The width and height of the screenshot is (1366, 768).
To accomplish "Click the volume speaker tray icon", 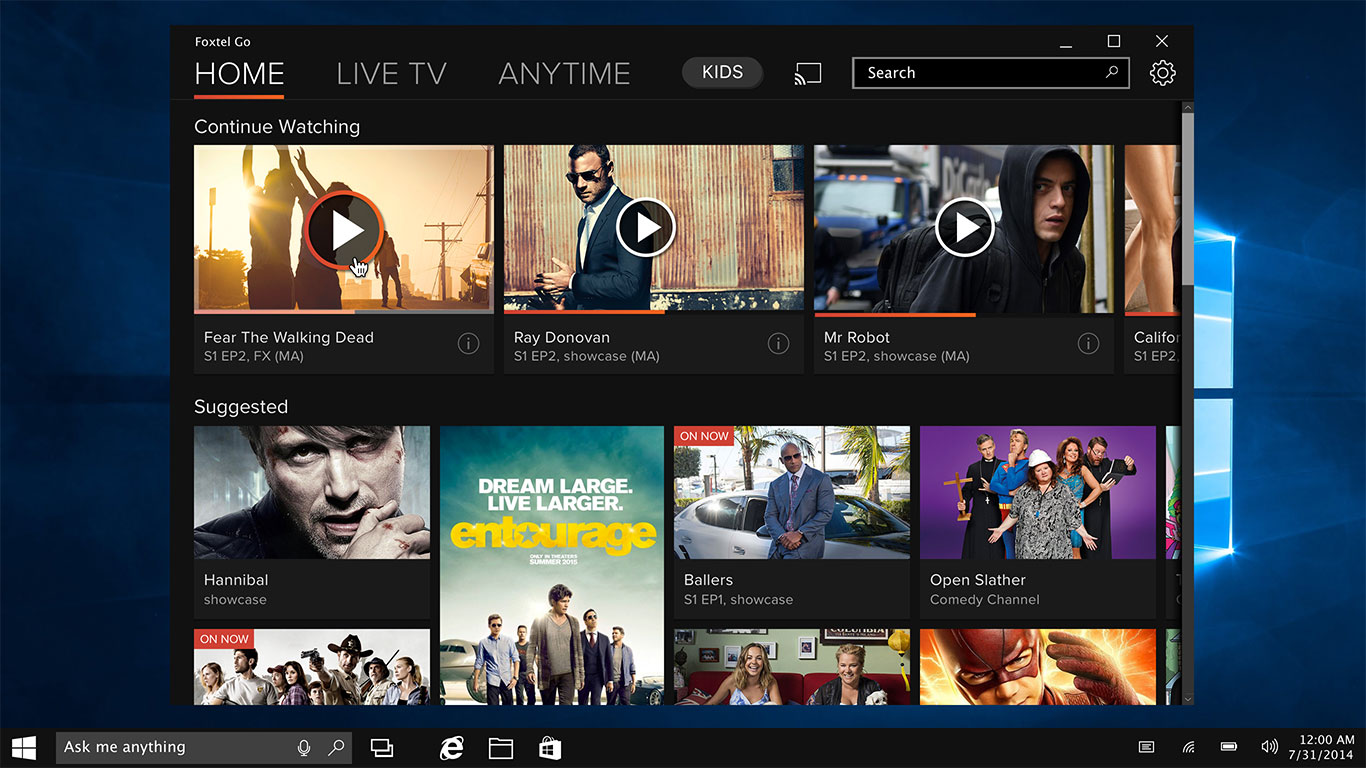I will coord(1270,747).
